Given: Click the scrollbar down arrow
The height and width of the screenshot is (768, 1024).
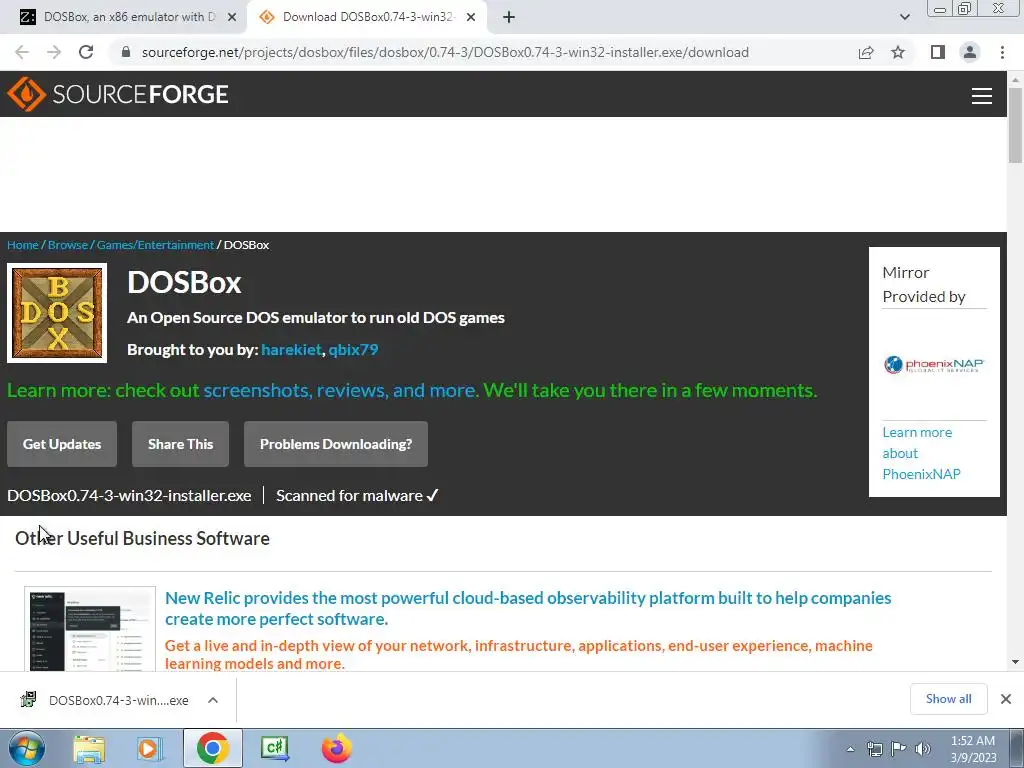Looking at the screenshot, I should (1015, 662).
